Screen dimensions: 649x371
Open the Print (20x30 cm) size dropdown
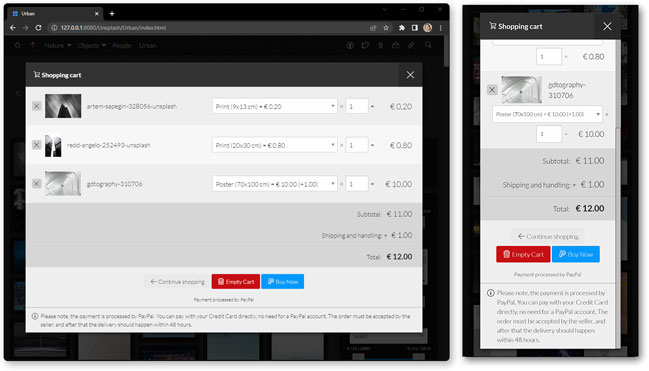(274, 145)
